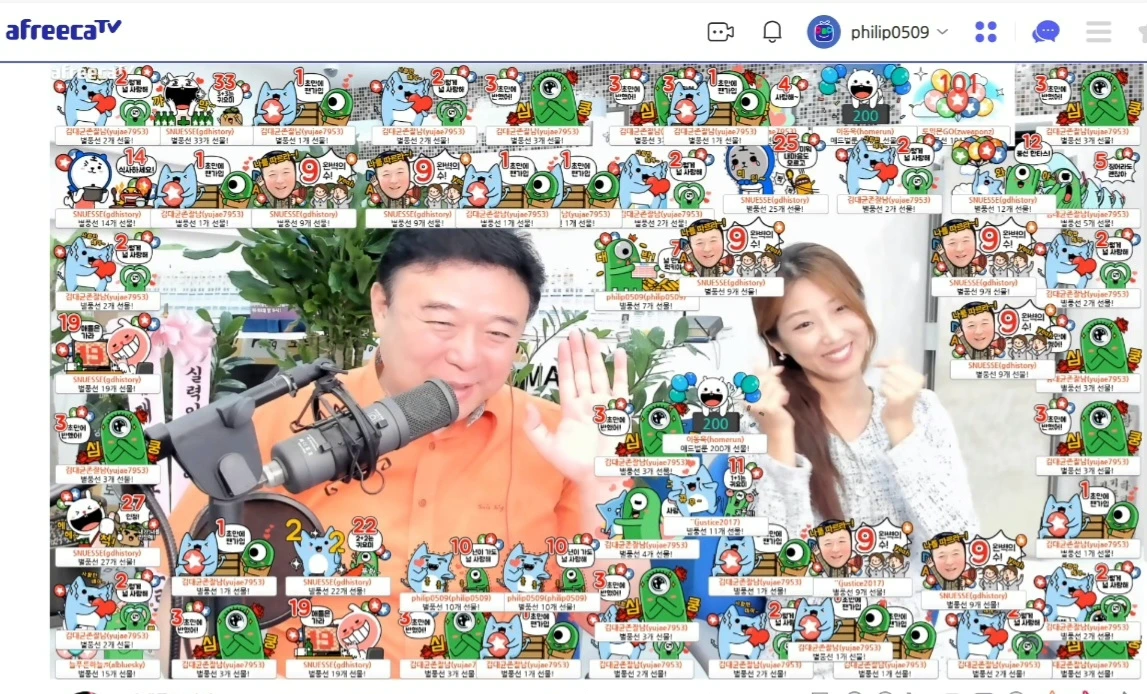Click the live video player area
The image size is (1147, 694).
595,371
